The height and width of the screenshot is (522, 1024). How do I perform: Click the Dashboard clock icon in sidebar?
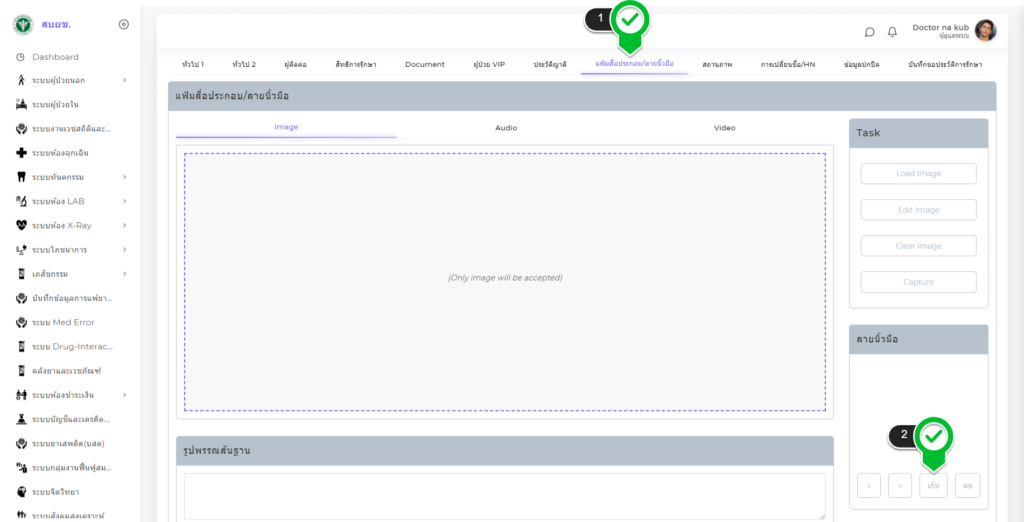21,57
